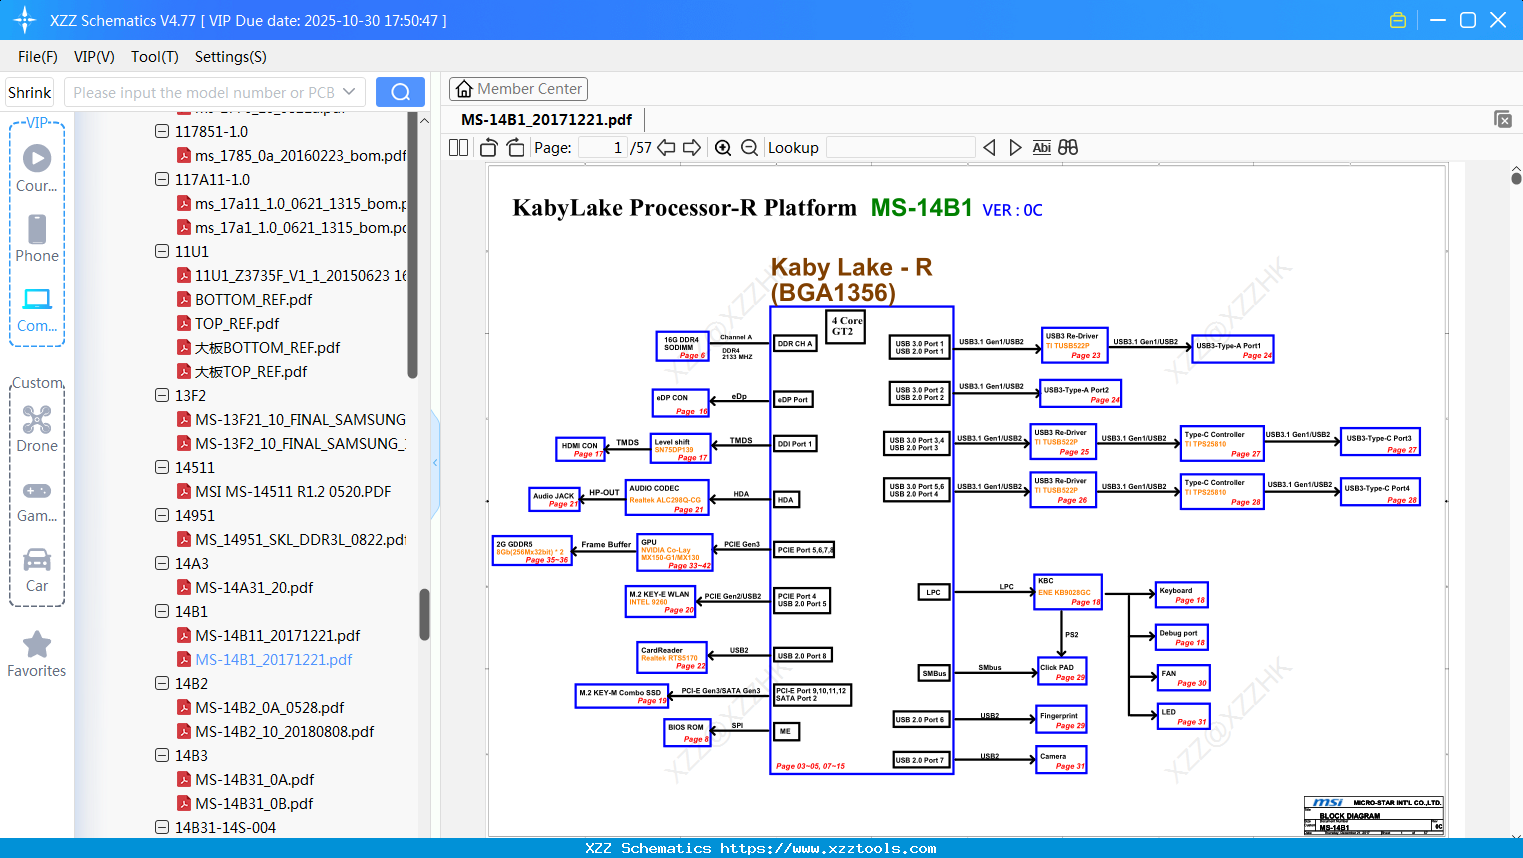Click the file tree's outer vertical scrollbar thumb
This screenshot has width=1523, height=858.
click(424, 614)
